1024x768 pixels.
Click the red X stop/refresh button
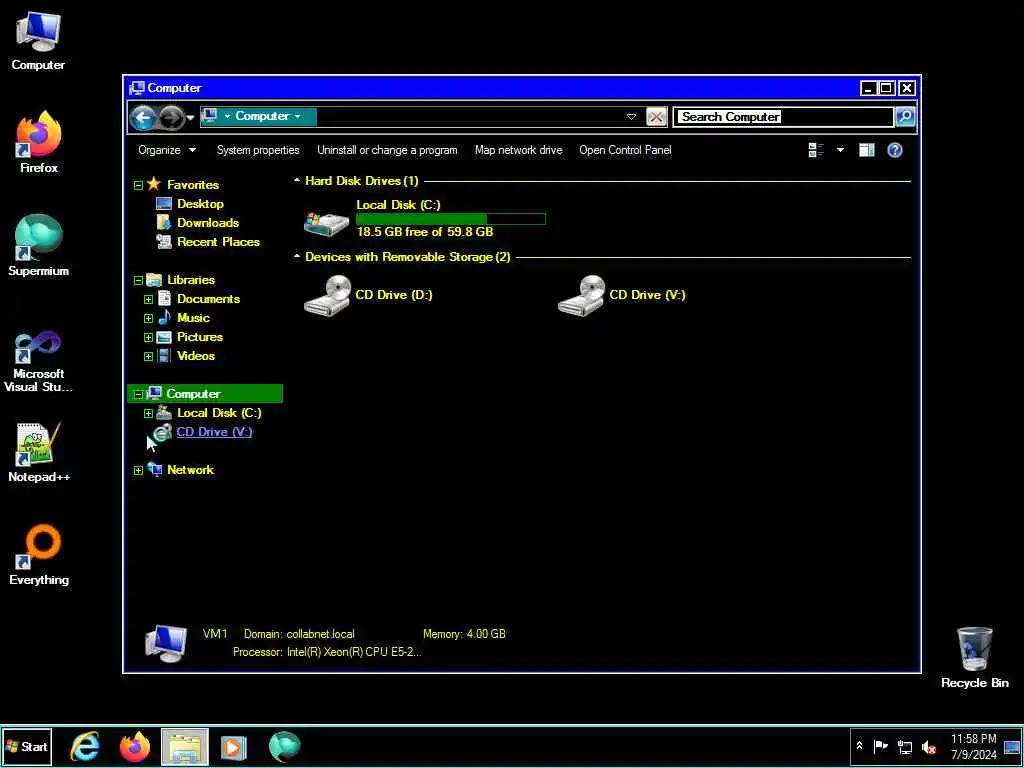(656, 117)
